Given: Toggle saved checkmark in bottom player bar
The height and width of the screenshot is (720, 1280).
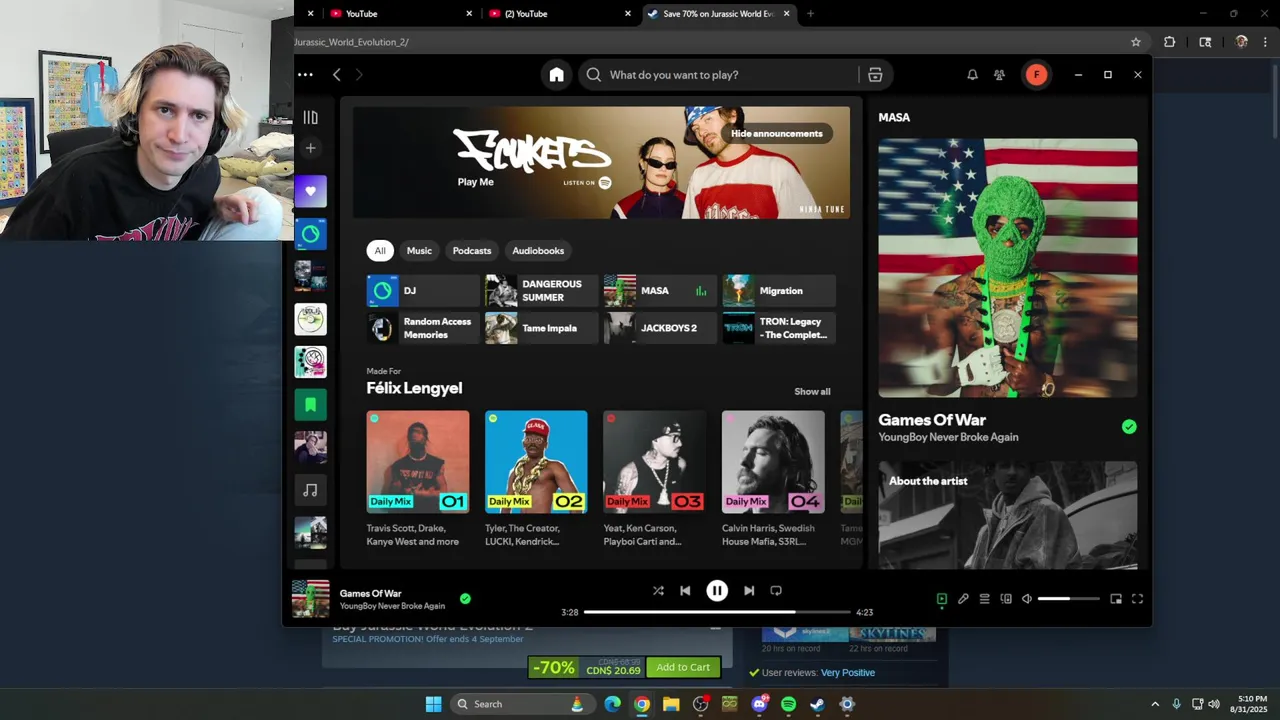Looking at the screenshot, I should pyautogui.click(x=465, y=599).
